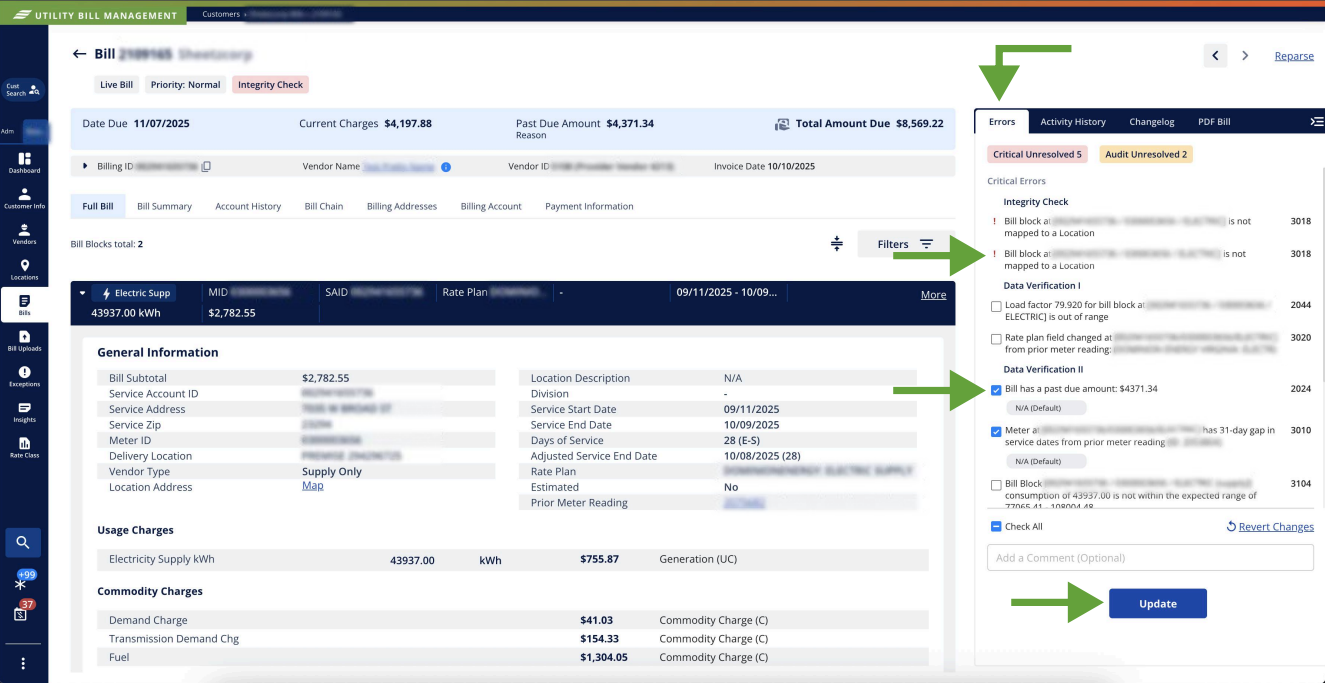Viewport: 1325px width, 683px height.
Task: Click the Live Bill tag
Action: (117, 85)
